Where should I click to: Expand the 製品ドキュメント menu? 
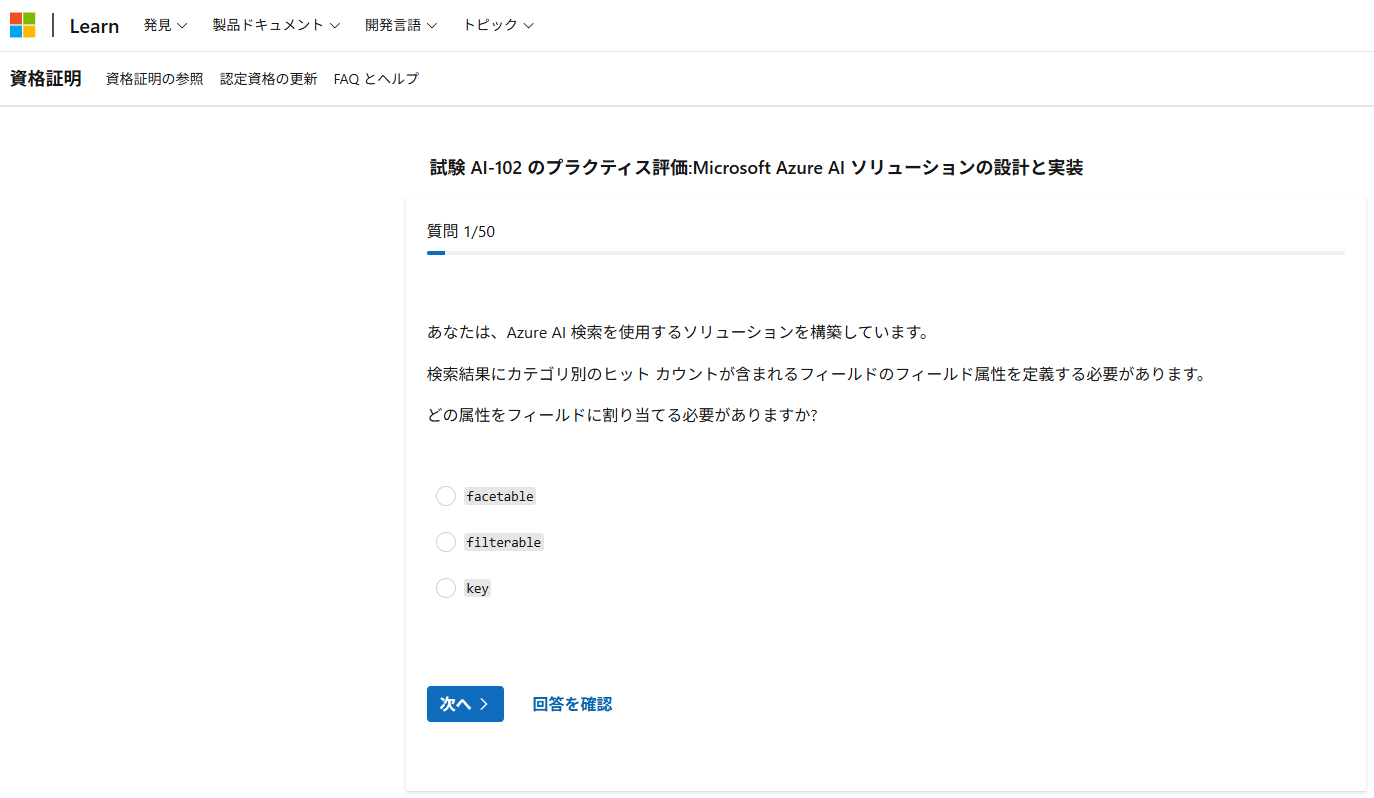click(276, 26)
